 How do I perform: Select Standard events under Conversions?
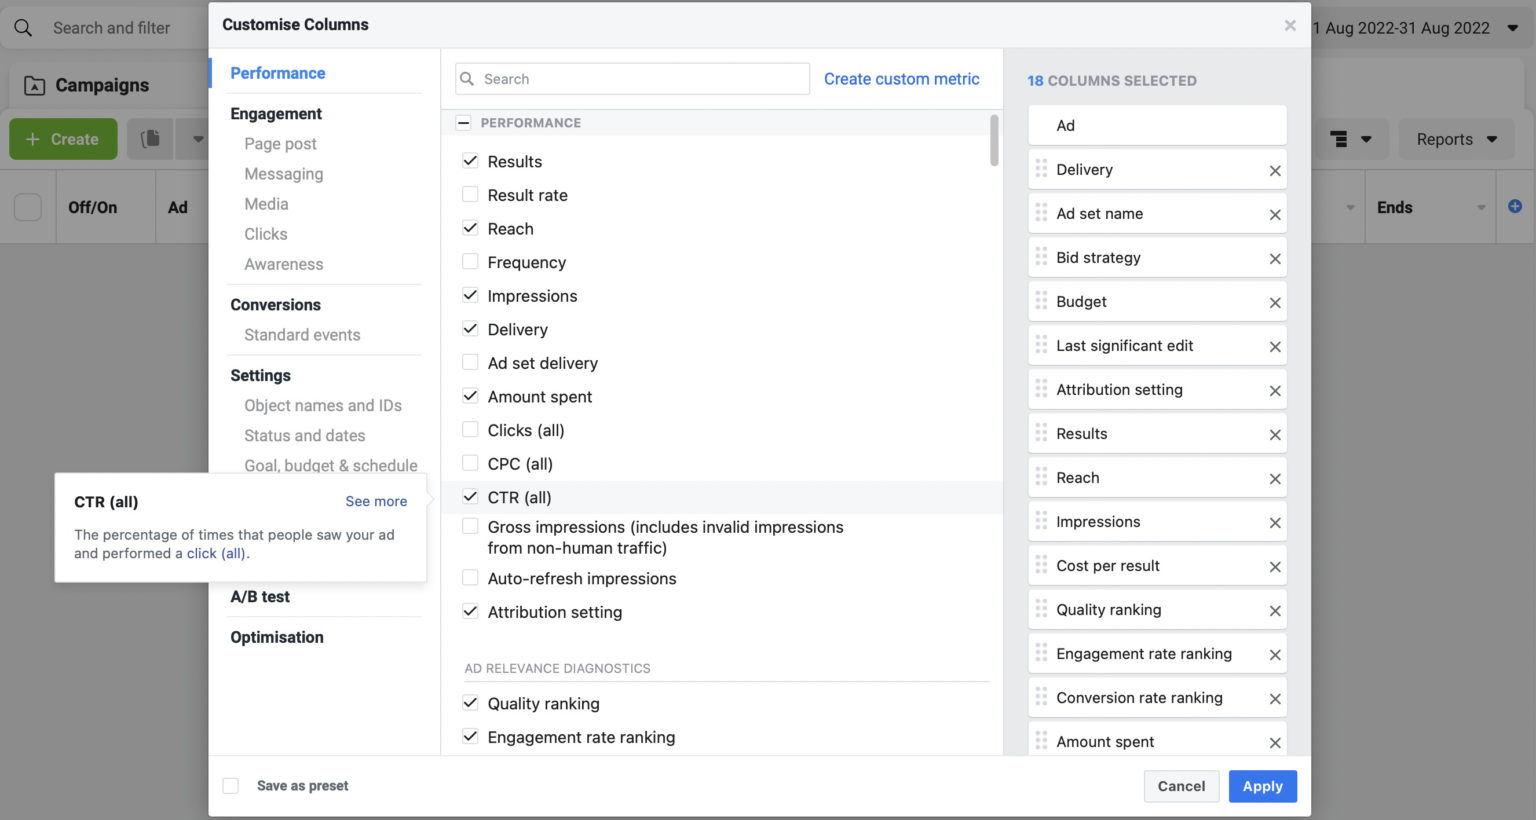coord(302,335)
